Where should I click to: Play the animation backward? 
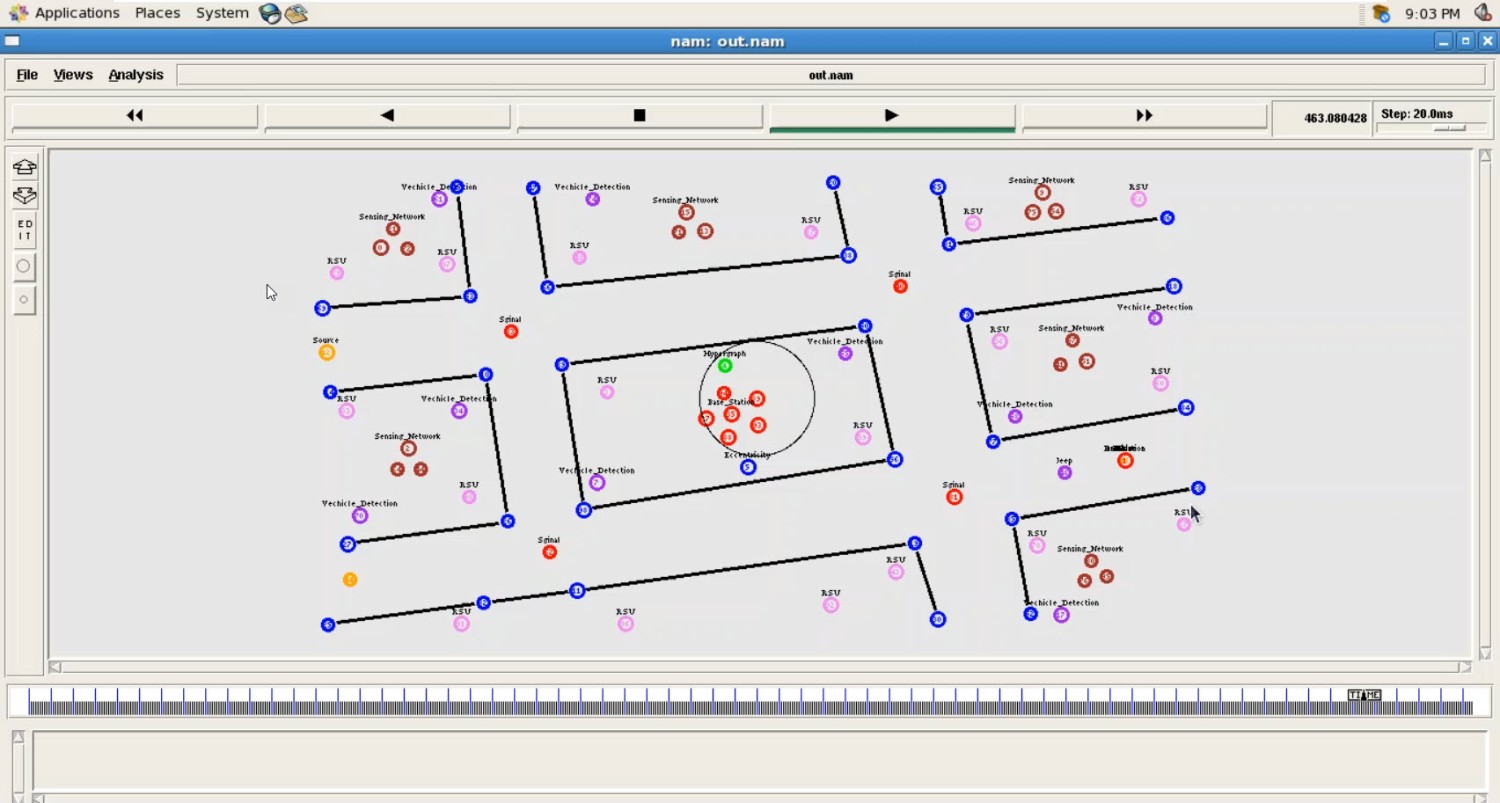[387, 116]
